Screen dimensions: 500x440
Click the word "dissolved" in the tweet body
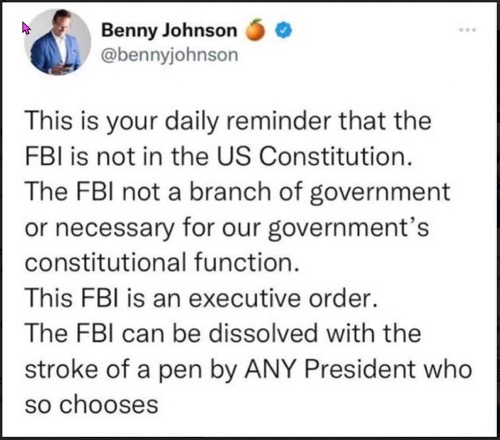[x=263, y=333]
